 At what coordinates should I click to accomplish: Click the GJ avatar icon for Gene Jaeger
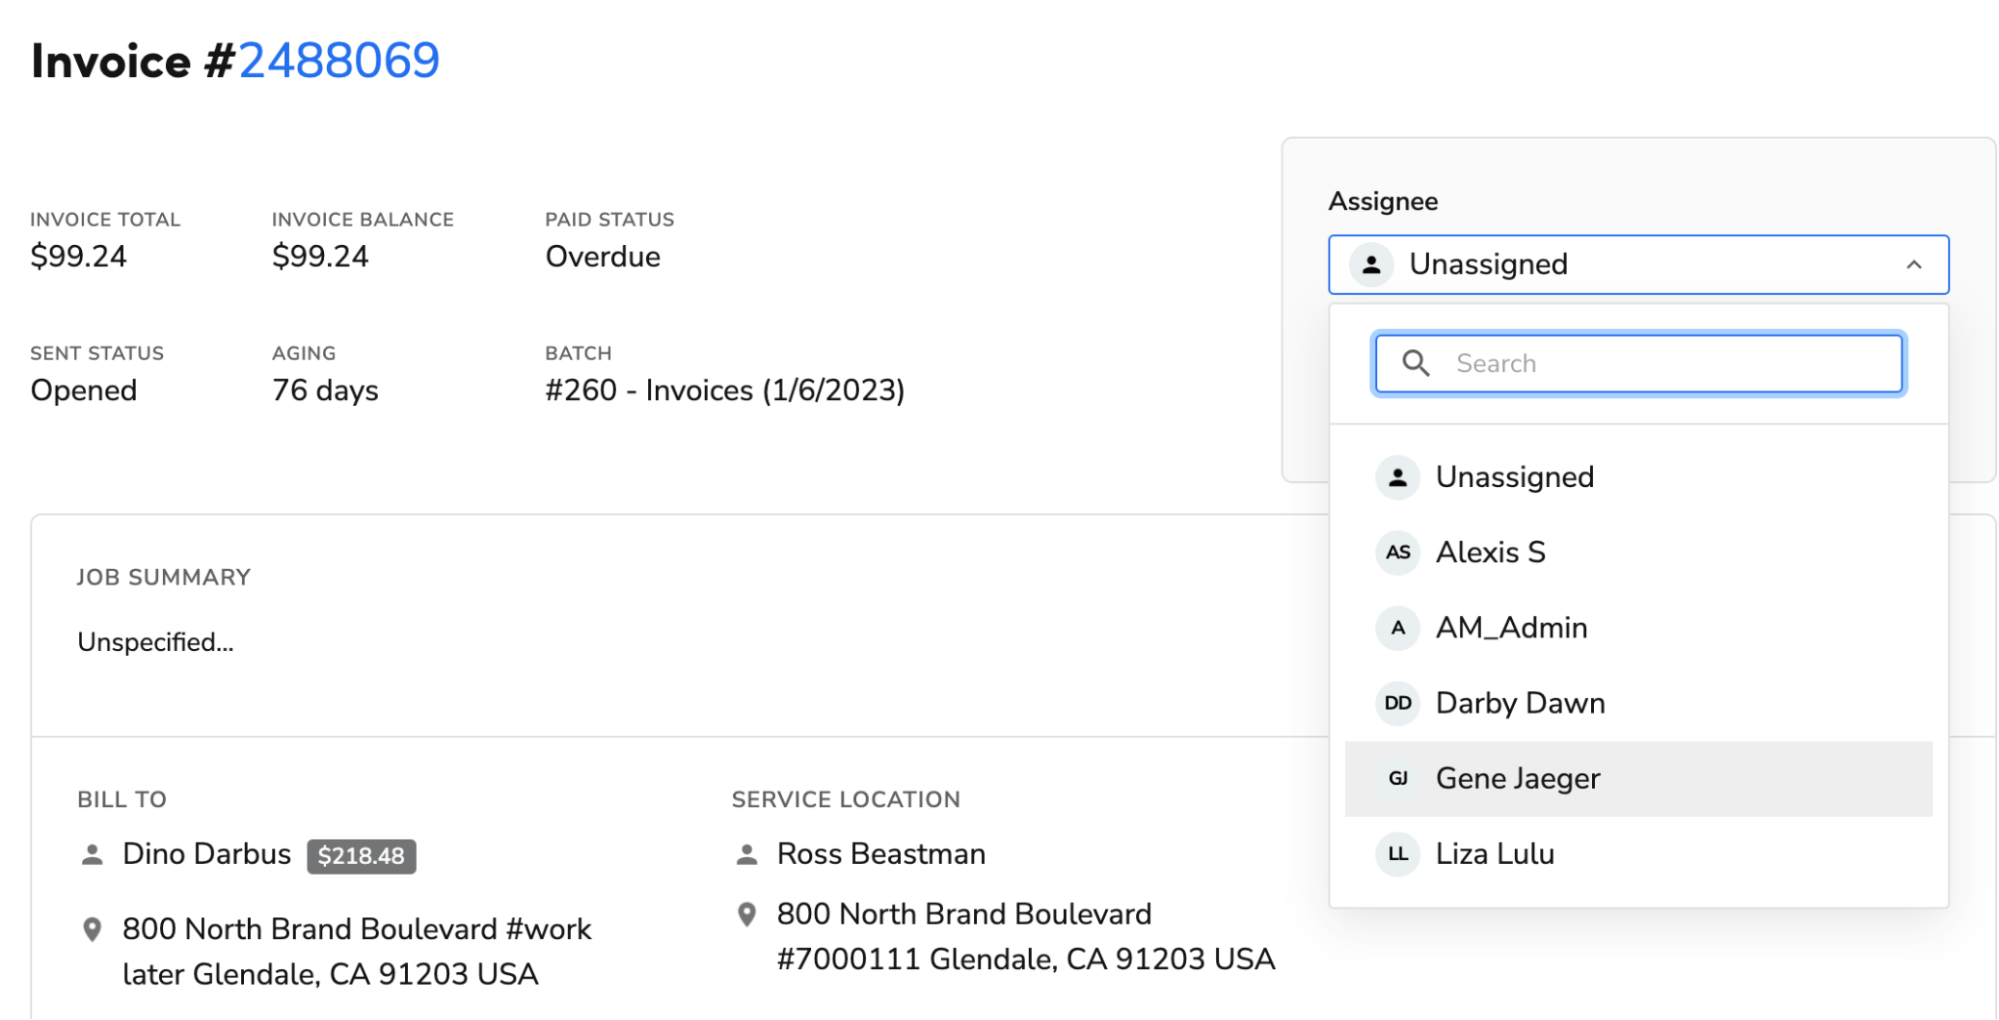pyautogui.click(x=1397, y=778)
